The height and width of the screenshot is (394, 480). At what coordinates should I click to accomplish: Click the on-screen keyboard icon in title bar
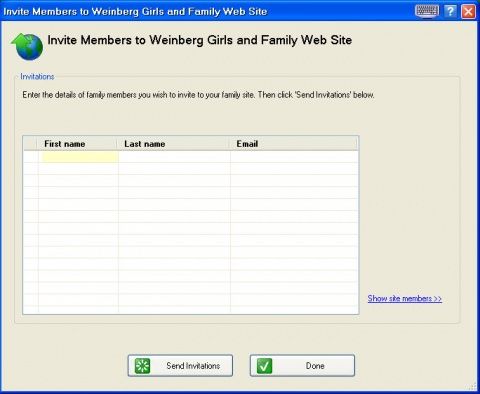click(427, 11)
